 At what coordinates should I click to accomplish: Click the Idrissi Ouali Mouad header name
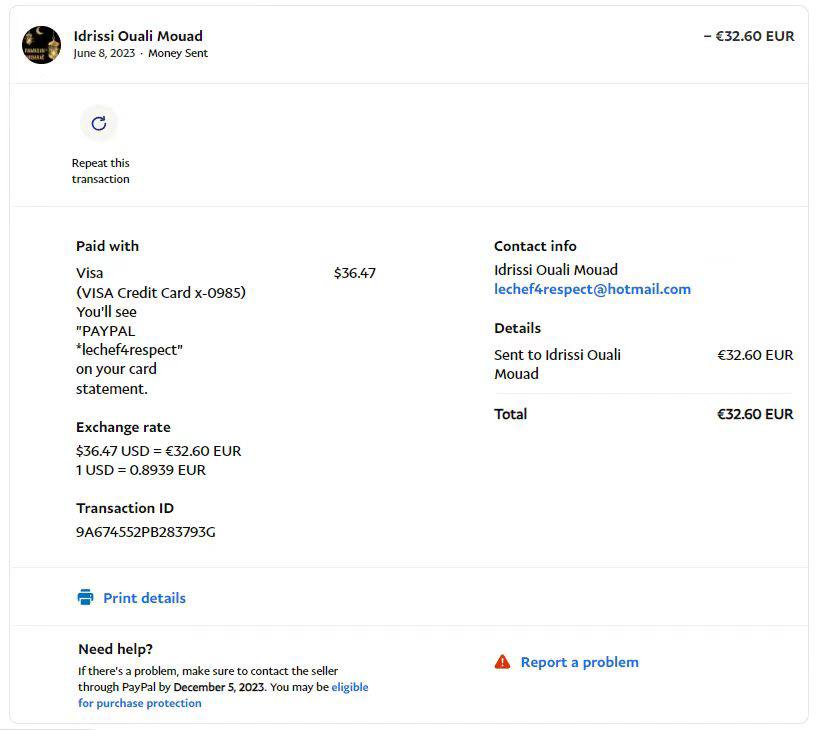pyautogui.click(x=138, y=36)
